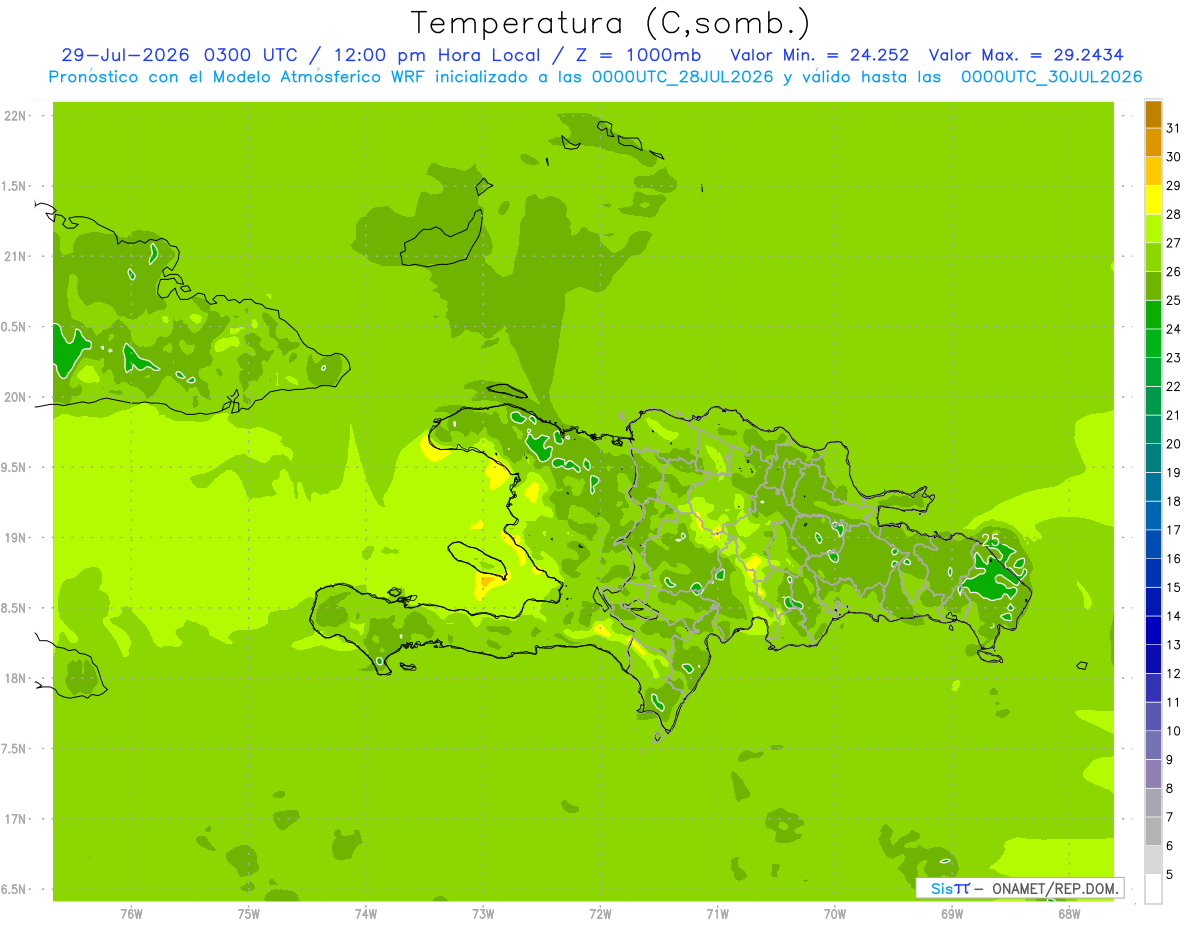Click the "29-Jul-2026 0300 UTC" date text
This screenshot has height=927, width=1200.
(x=179, y=55)
